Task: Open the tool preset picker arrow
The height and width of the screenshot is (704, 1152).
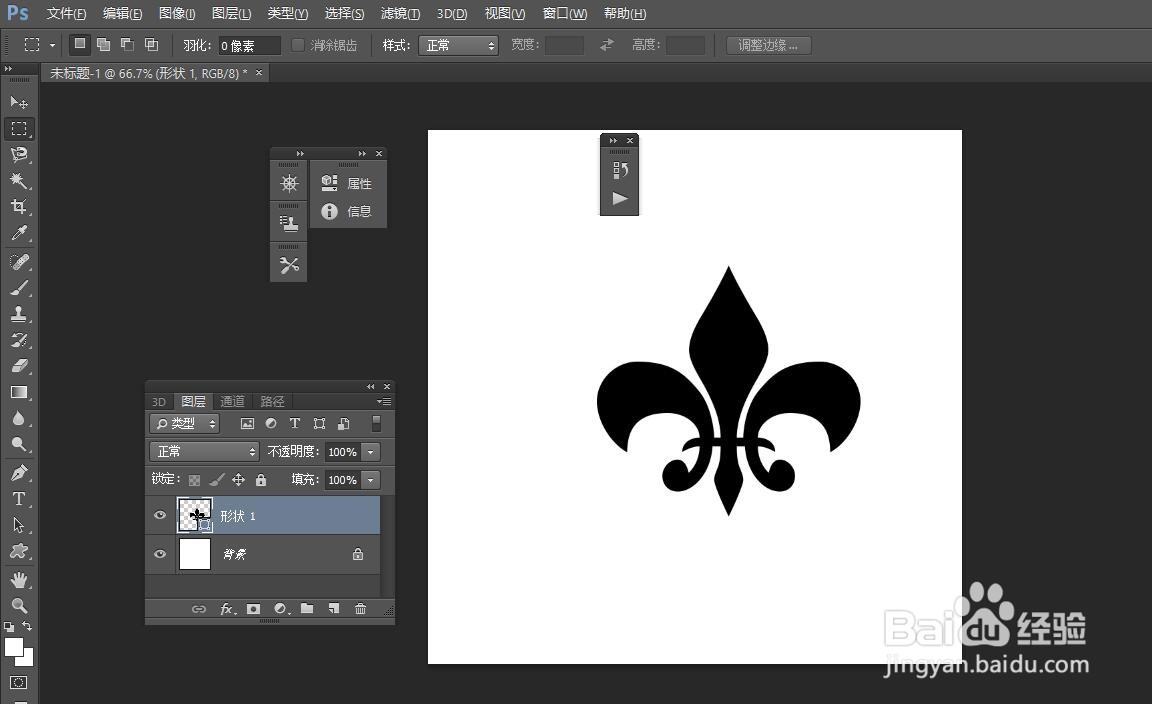Action: coord(52,46)
